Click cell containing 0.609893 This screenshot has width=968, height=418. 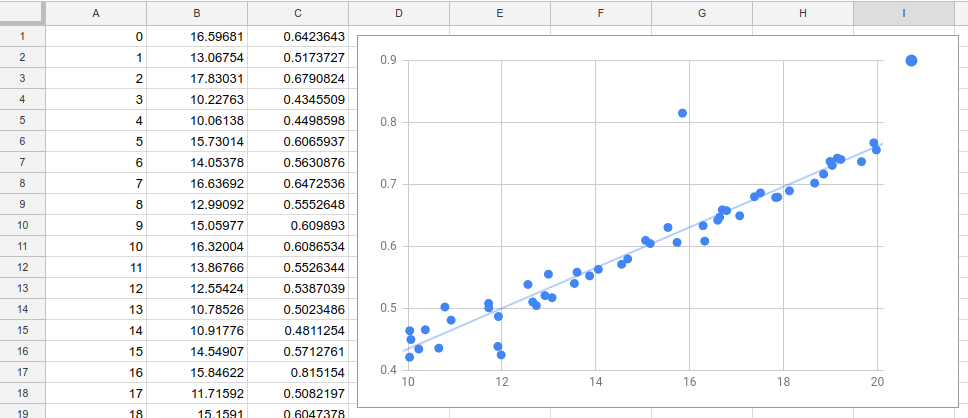(298, 225)
